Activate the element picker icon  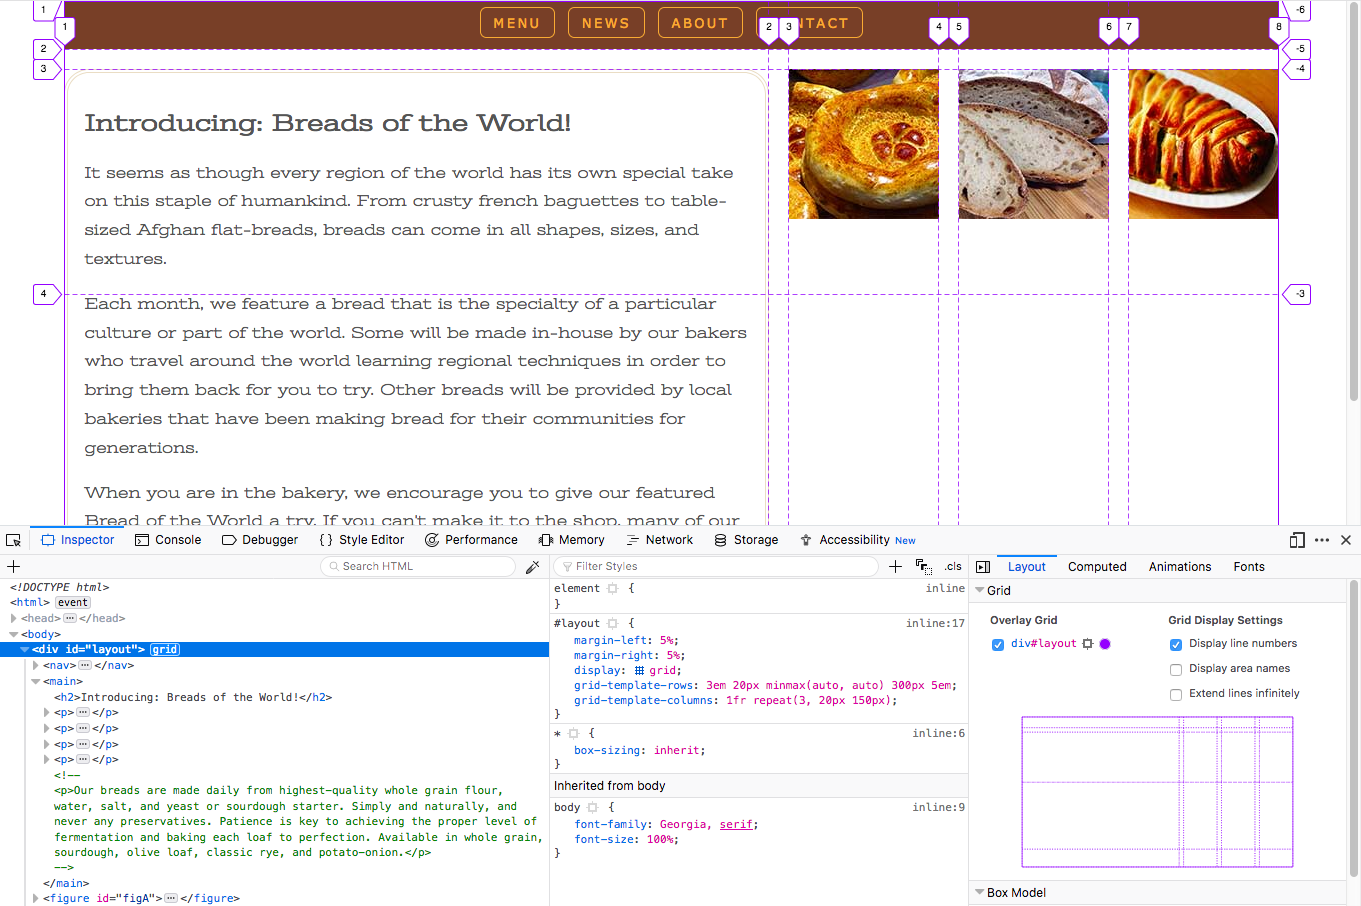(x=14, y=540)
